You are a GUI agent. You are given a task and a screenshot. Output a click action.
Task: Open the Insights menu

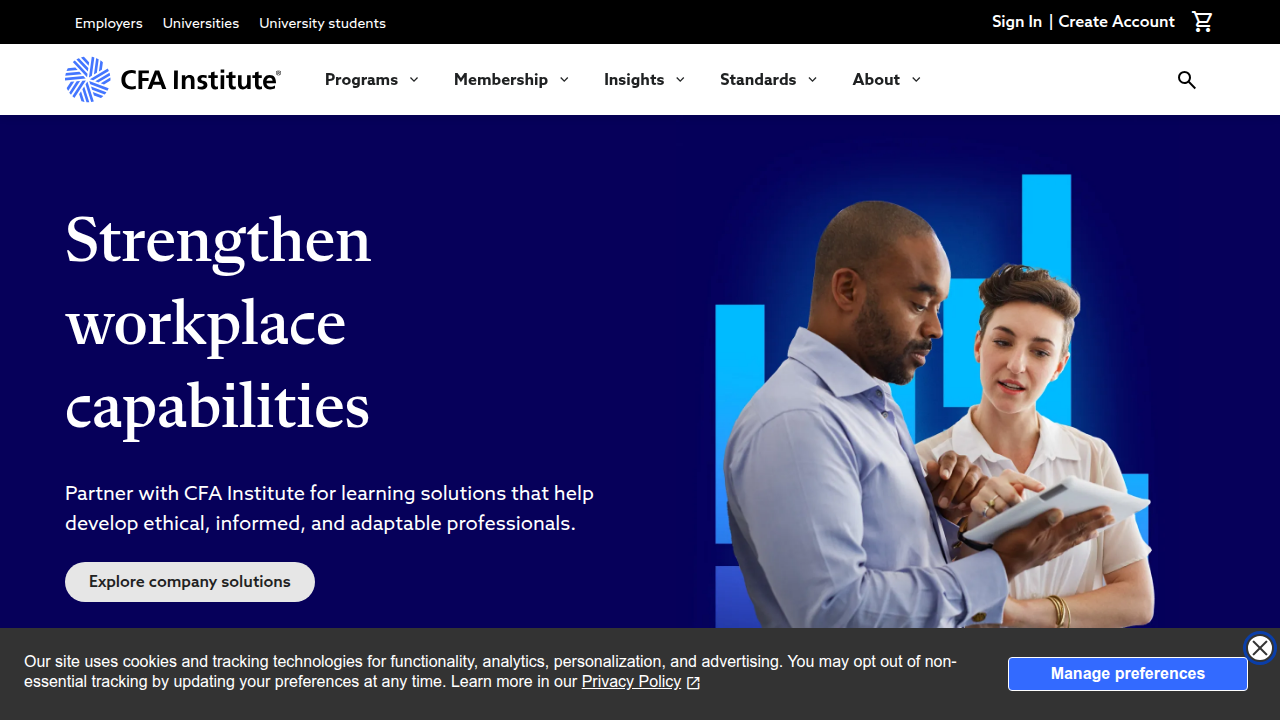coord(634,80)
